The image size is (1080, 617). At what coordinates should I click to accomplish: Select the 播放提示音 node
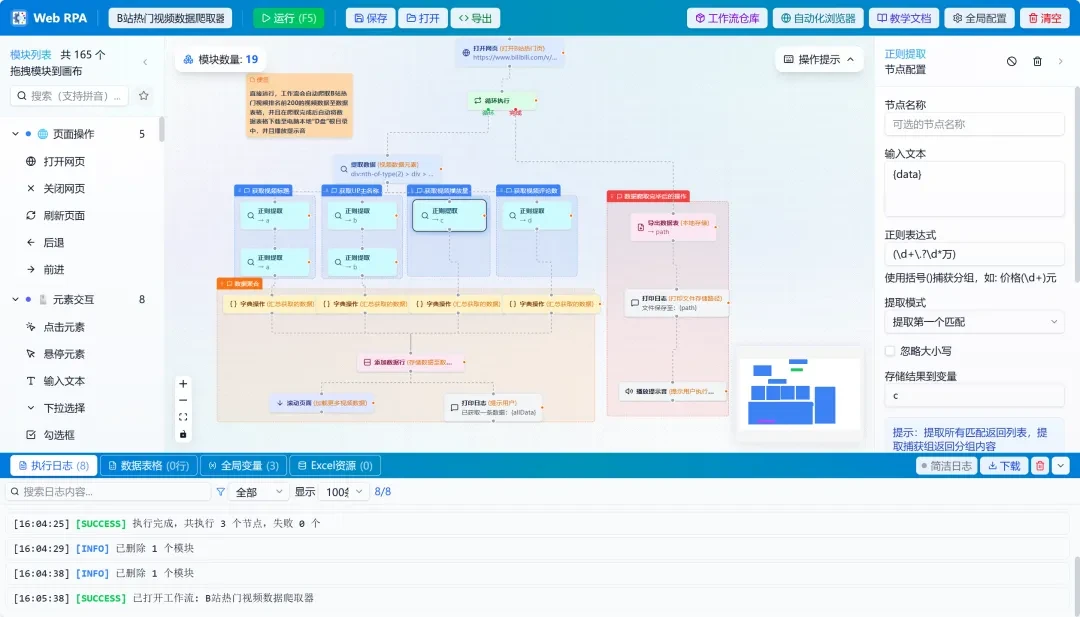(673, 391)
